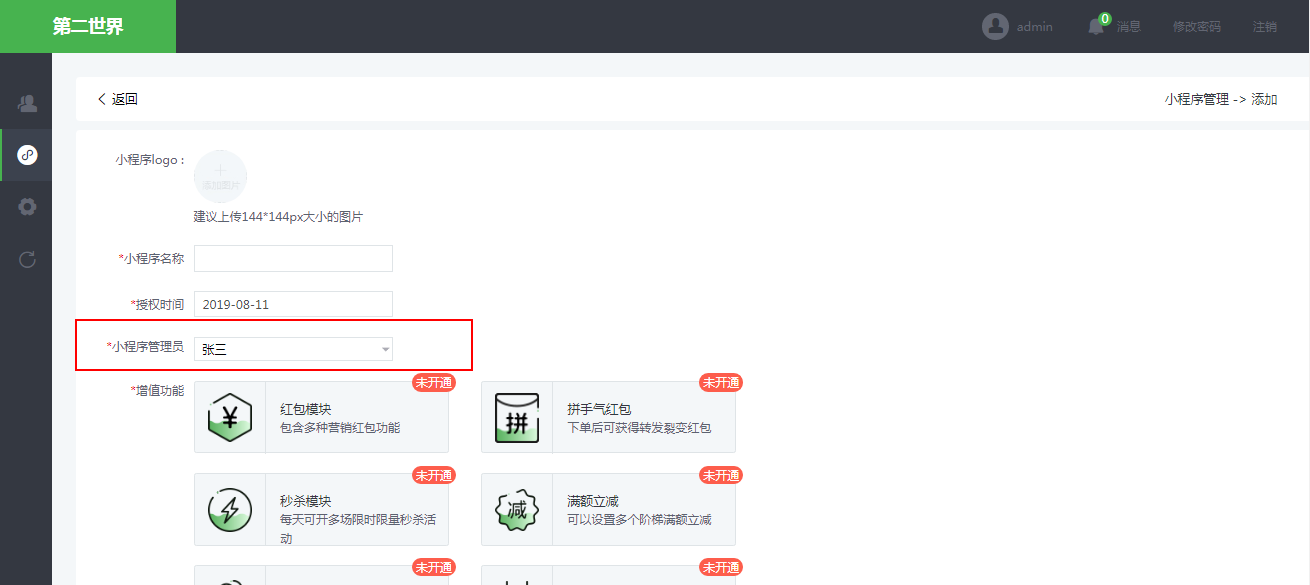
Task: Focus the 小程序名称 input field
Action: [293, 258]
